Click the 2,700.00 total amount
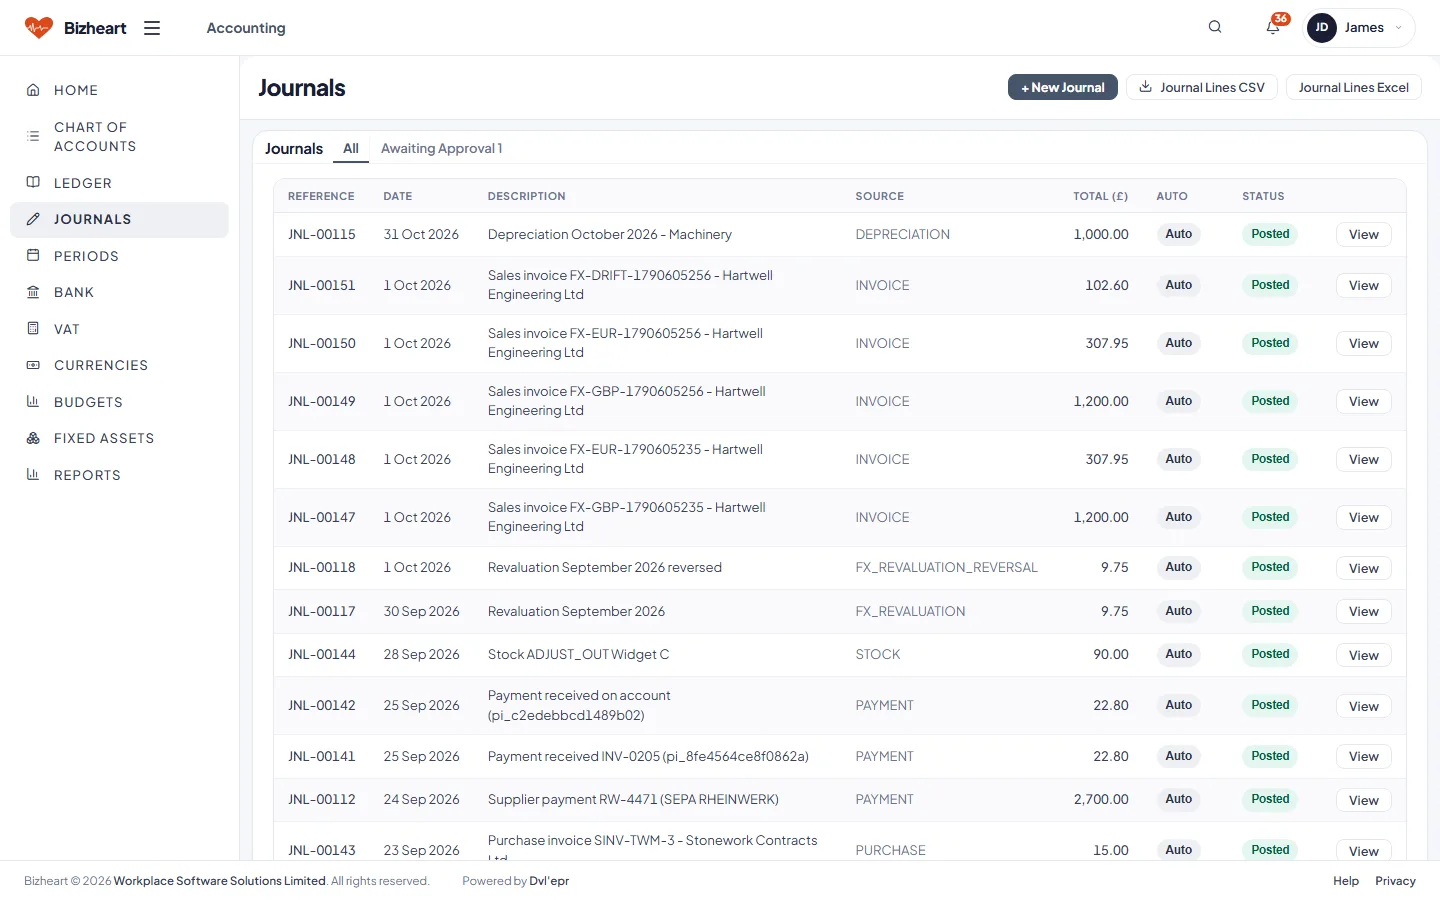Image resolution: width=1440 pixels, height=900 pixels. (1101, 799)
